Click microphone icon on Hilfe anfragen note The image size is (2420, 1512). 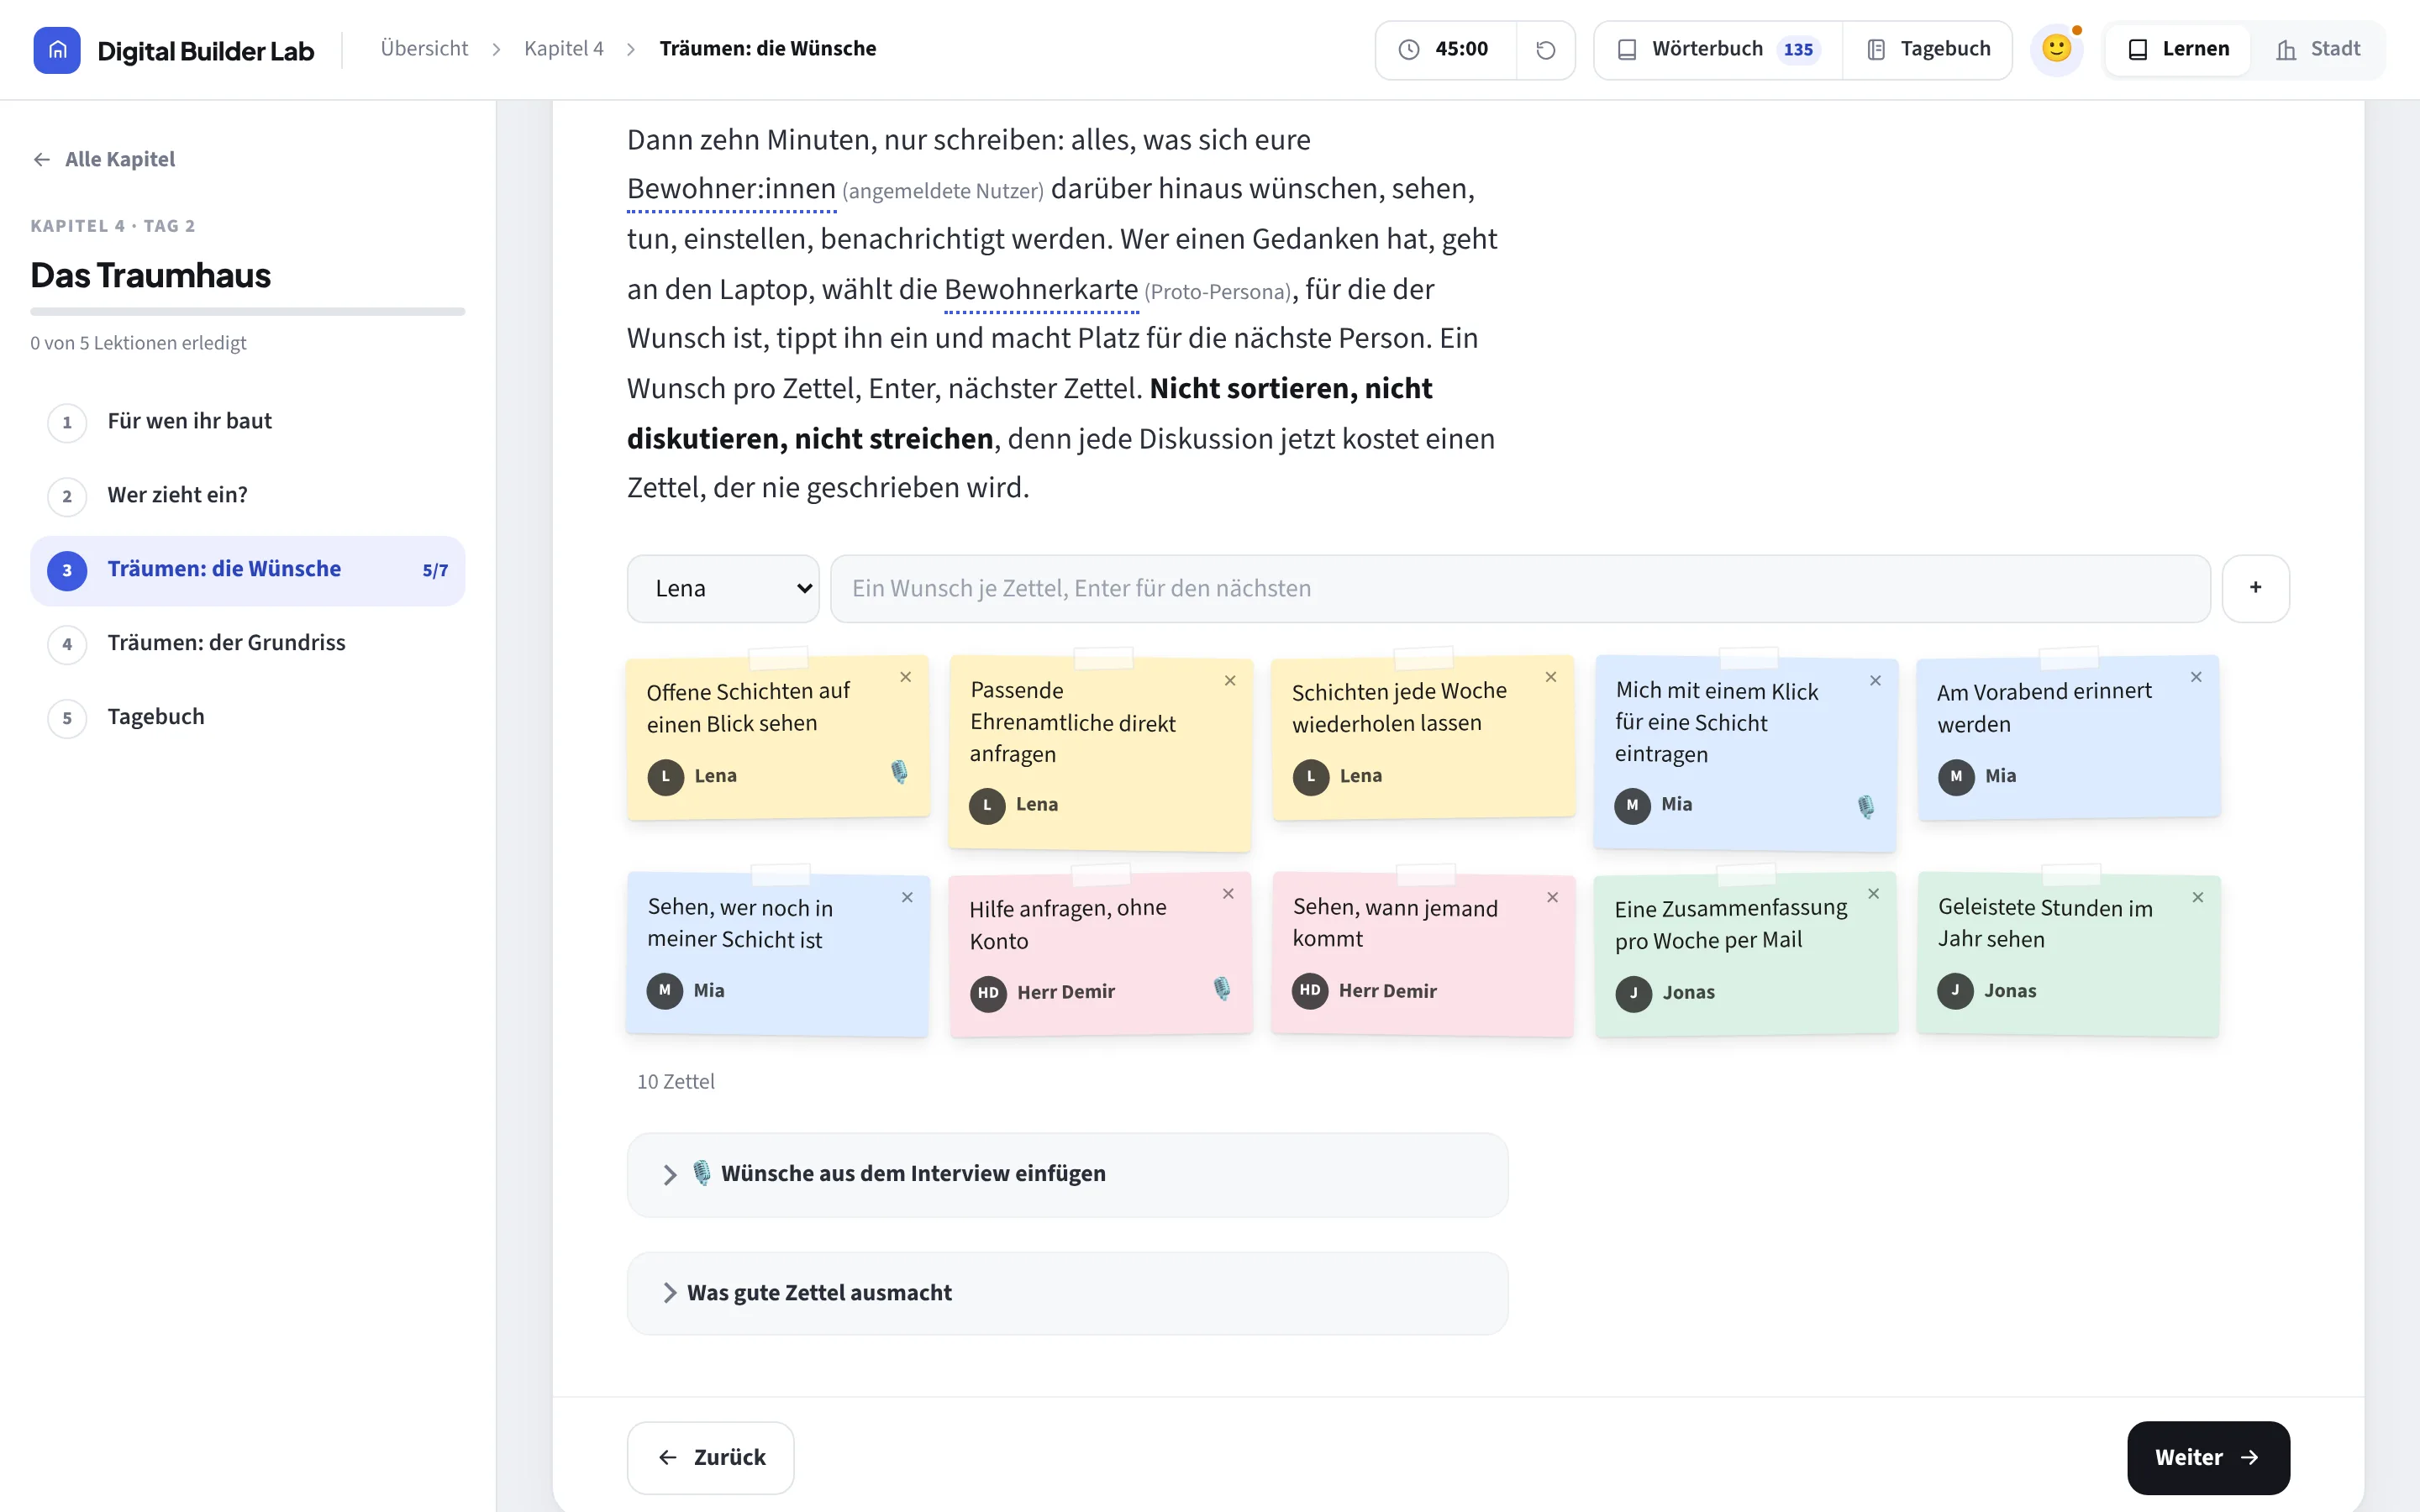click(x=1221, y=989)
